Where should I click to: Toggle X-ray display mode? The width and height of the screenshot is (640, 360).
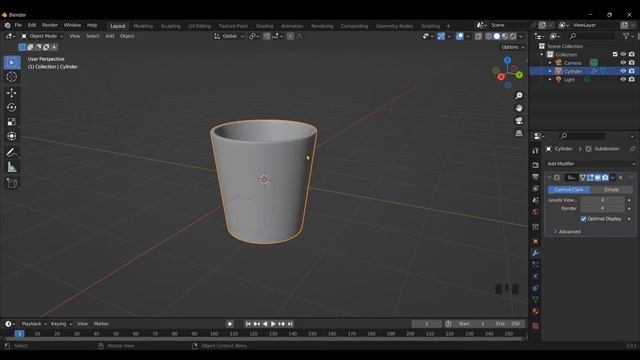point(478,36)
